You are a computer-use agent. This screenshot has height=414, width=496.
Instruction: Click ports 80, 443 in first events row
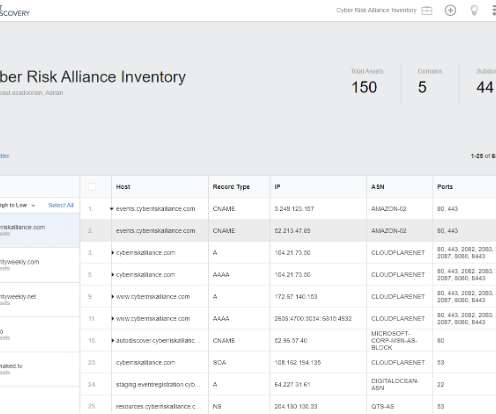click(x=447, y=209)
